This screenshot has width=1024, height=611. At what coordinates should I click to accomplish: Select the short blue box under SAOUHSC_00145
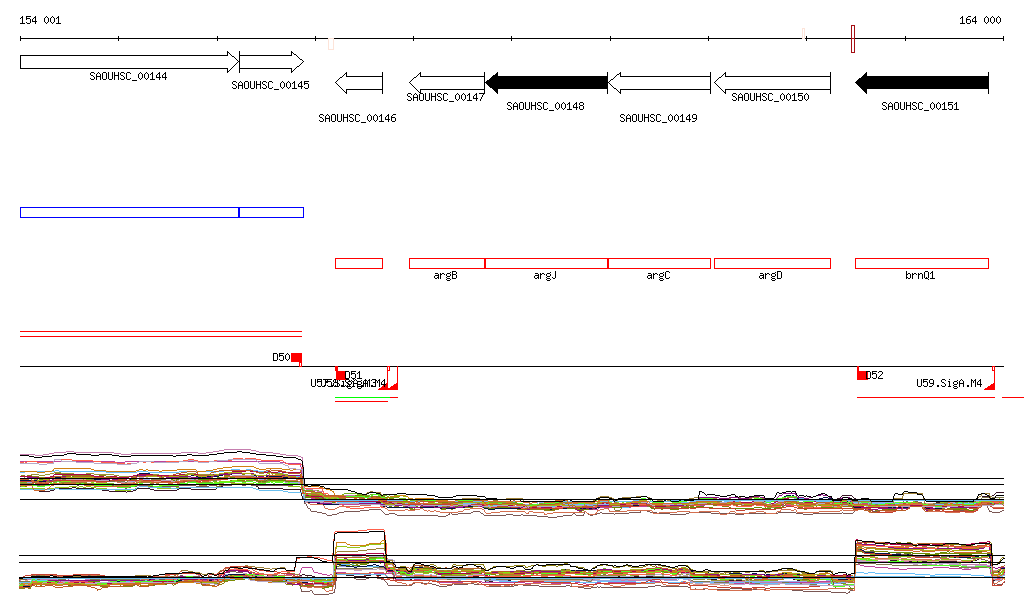pyautogui.click(x=272, y=213)
